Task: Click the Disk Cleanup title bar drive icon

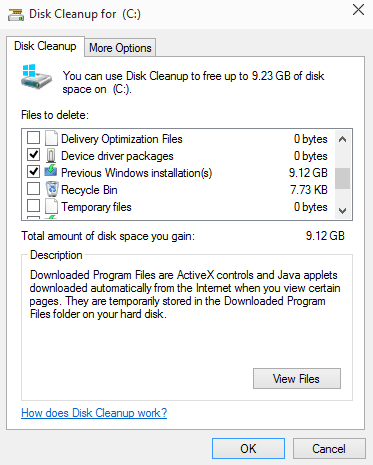Action: click(x=16, y=14)
